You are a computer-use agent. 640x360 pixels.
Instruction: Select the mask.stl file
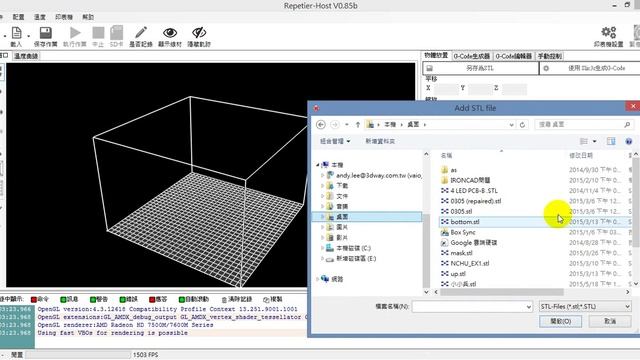tap(461, 253)
